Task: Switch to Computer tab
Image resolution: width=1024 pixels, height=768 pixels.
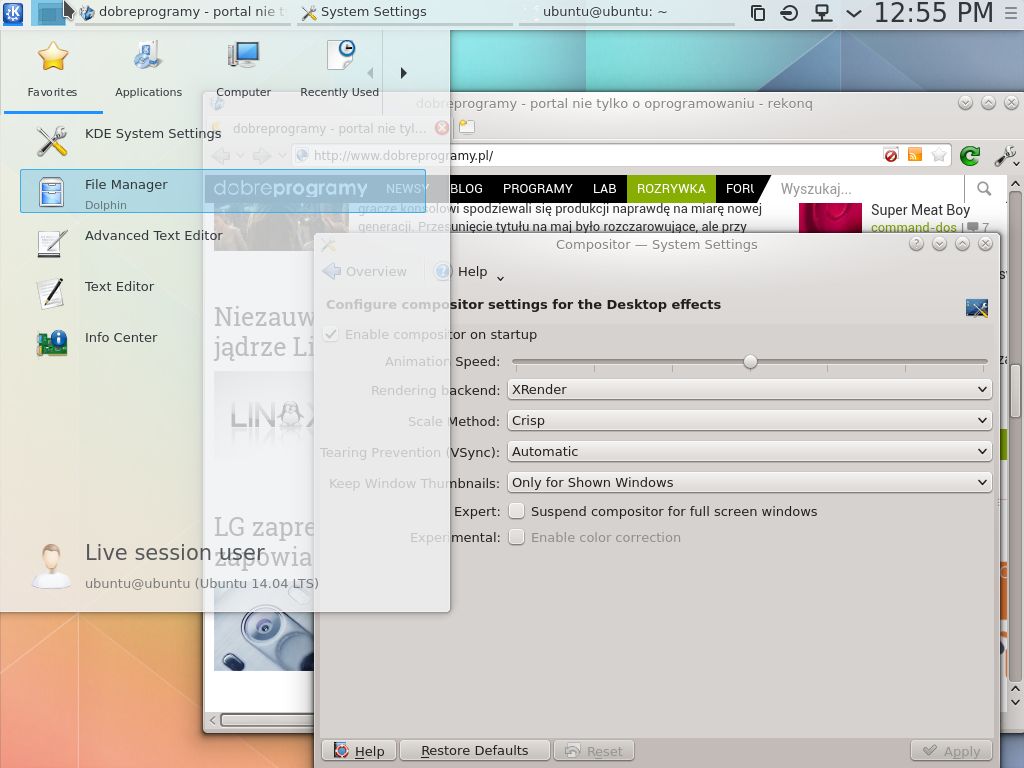Action: point(244,71)
